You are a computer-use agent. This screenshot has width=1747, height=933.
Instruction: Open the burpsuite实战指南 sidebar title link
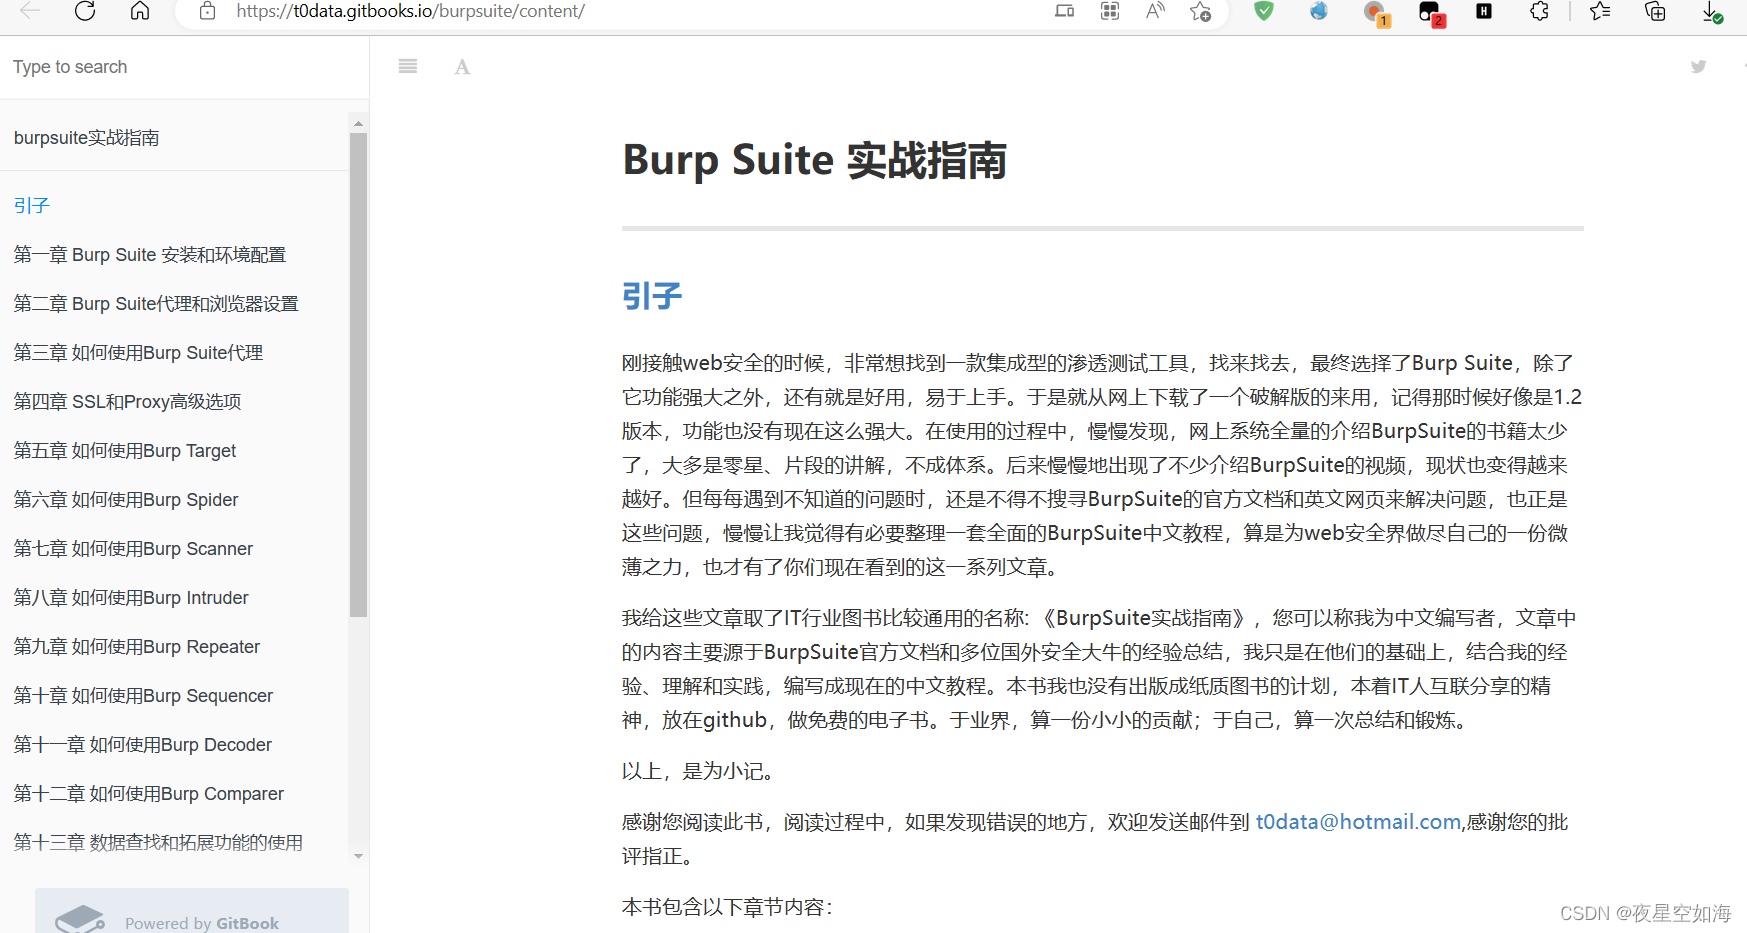[x=87, y=138]
